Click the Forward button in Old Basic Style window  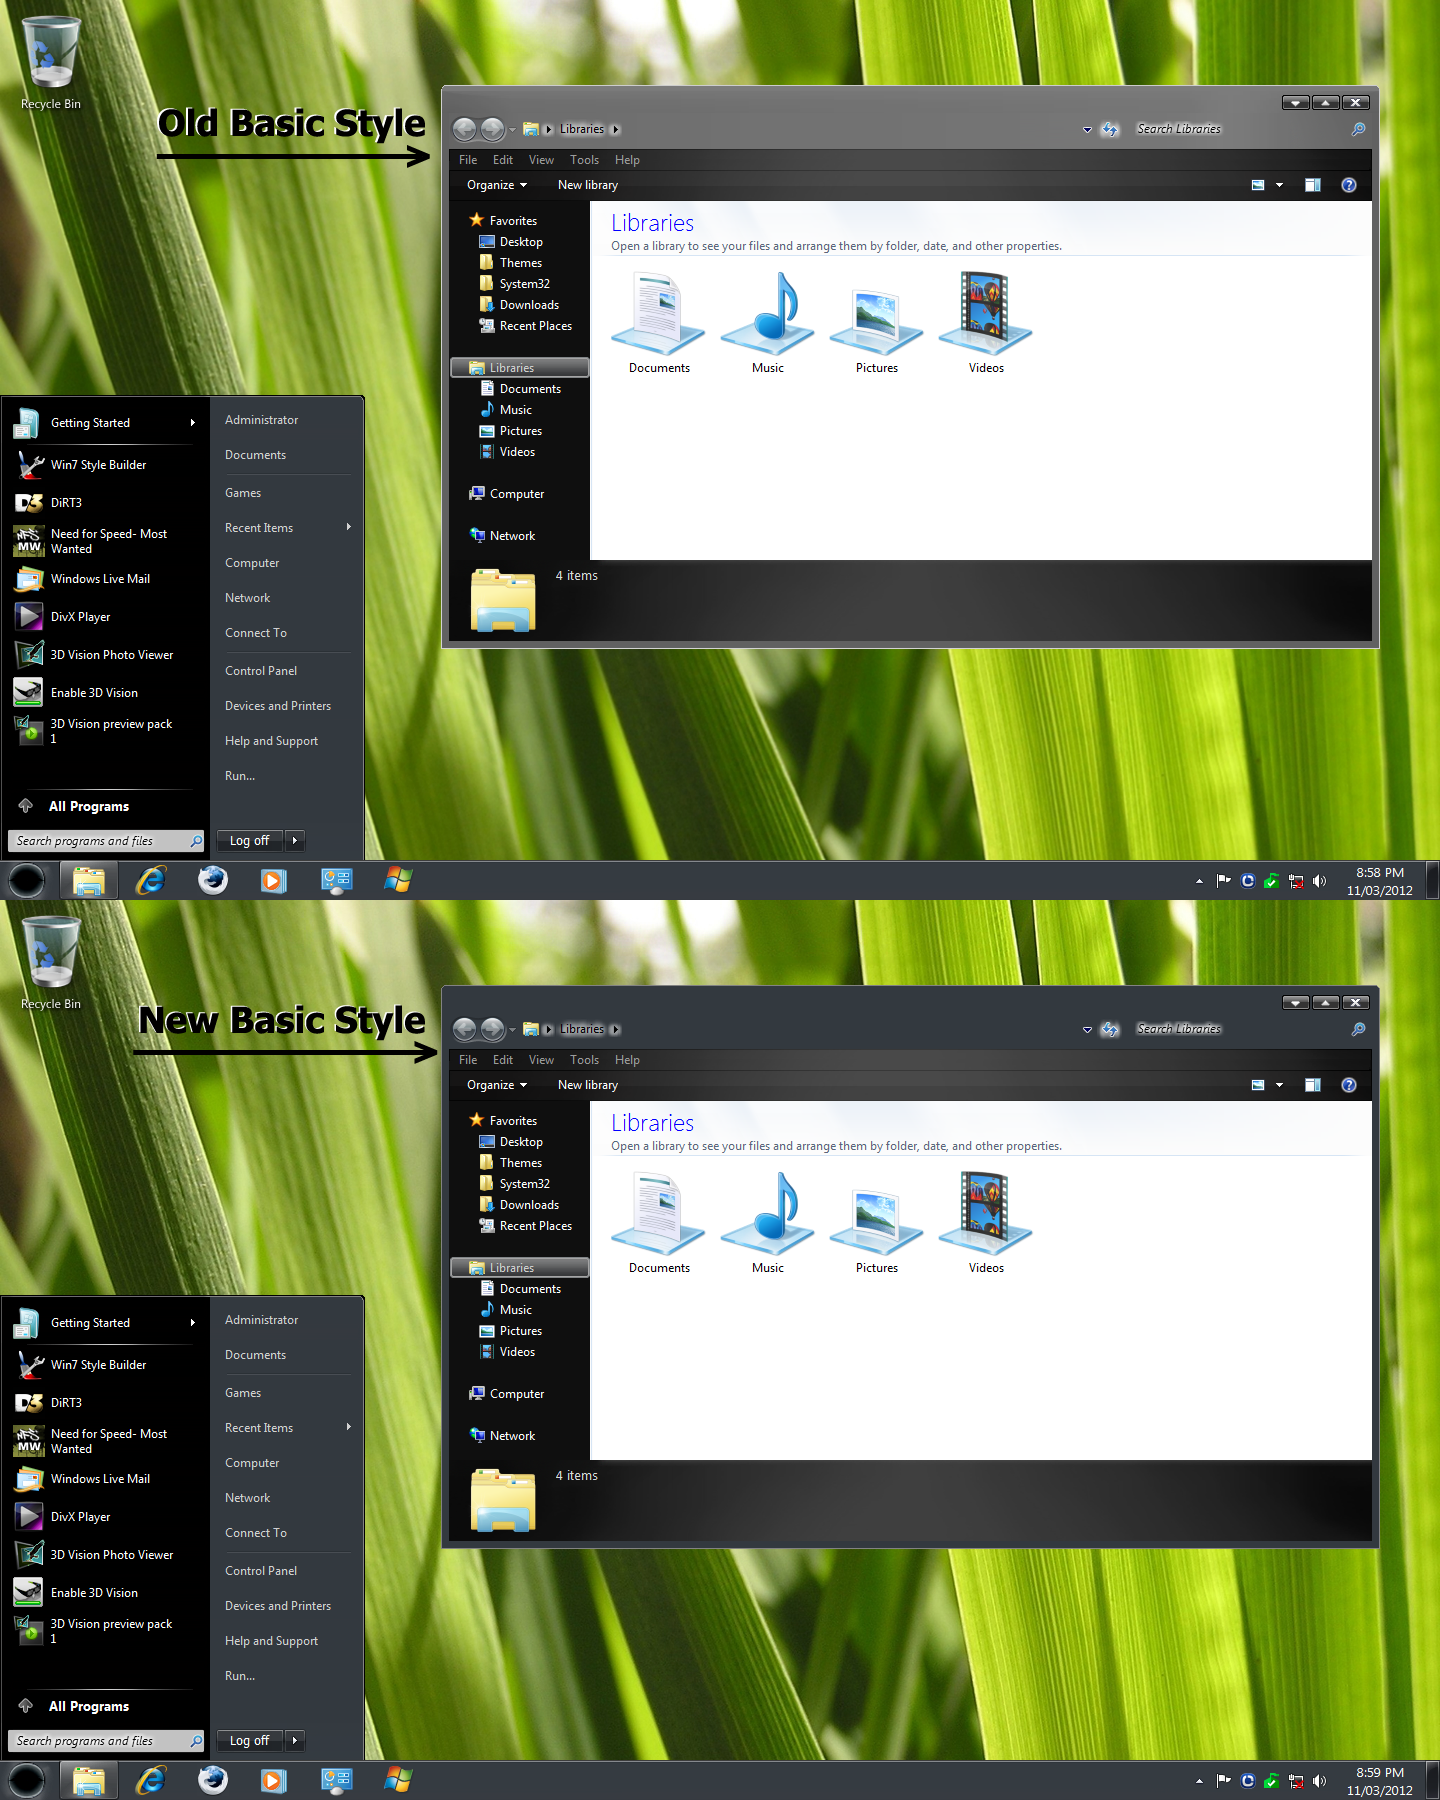click(493, 129)
